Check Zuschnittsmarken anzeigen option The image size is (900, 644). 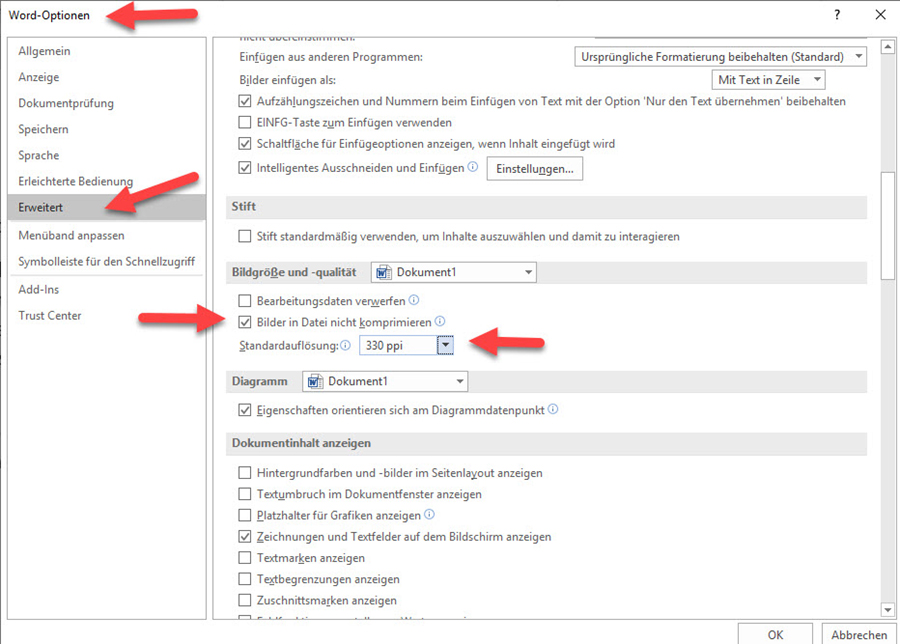[245, 600]
